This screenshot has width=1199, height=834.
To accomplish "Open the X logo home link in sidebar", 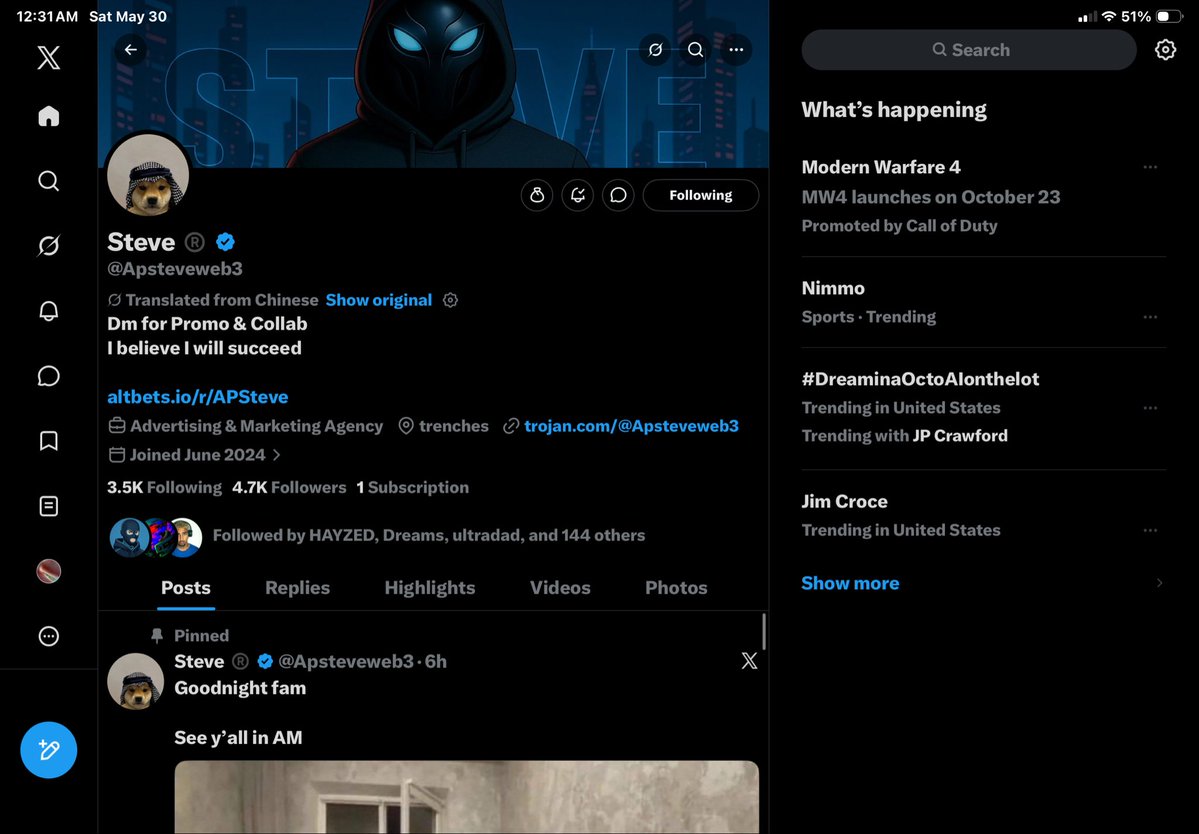I will 48,57.
